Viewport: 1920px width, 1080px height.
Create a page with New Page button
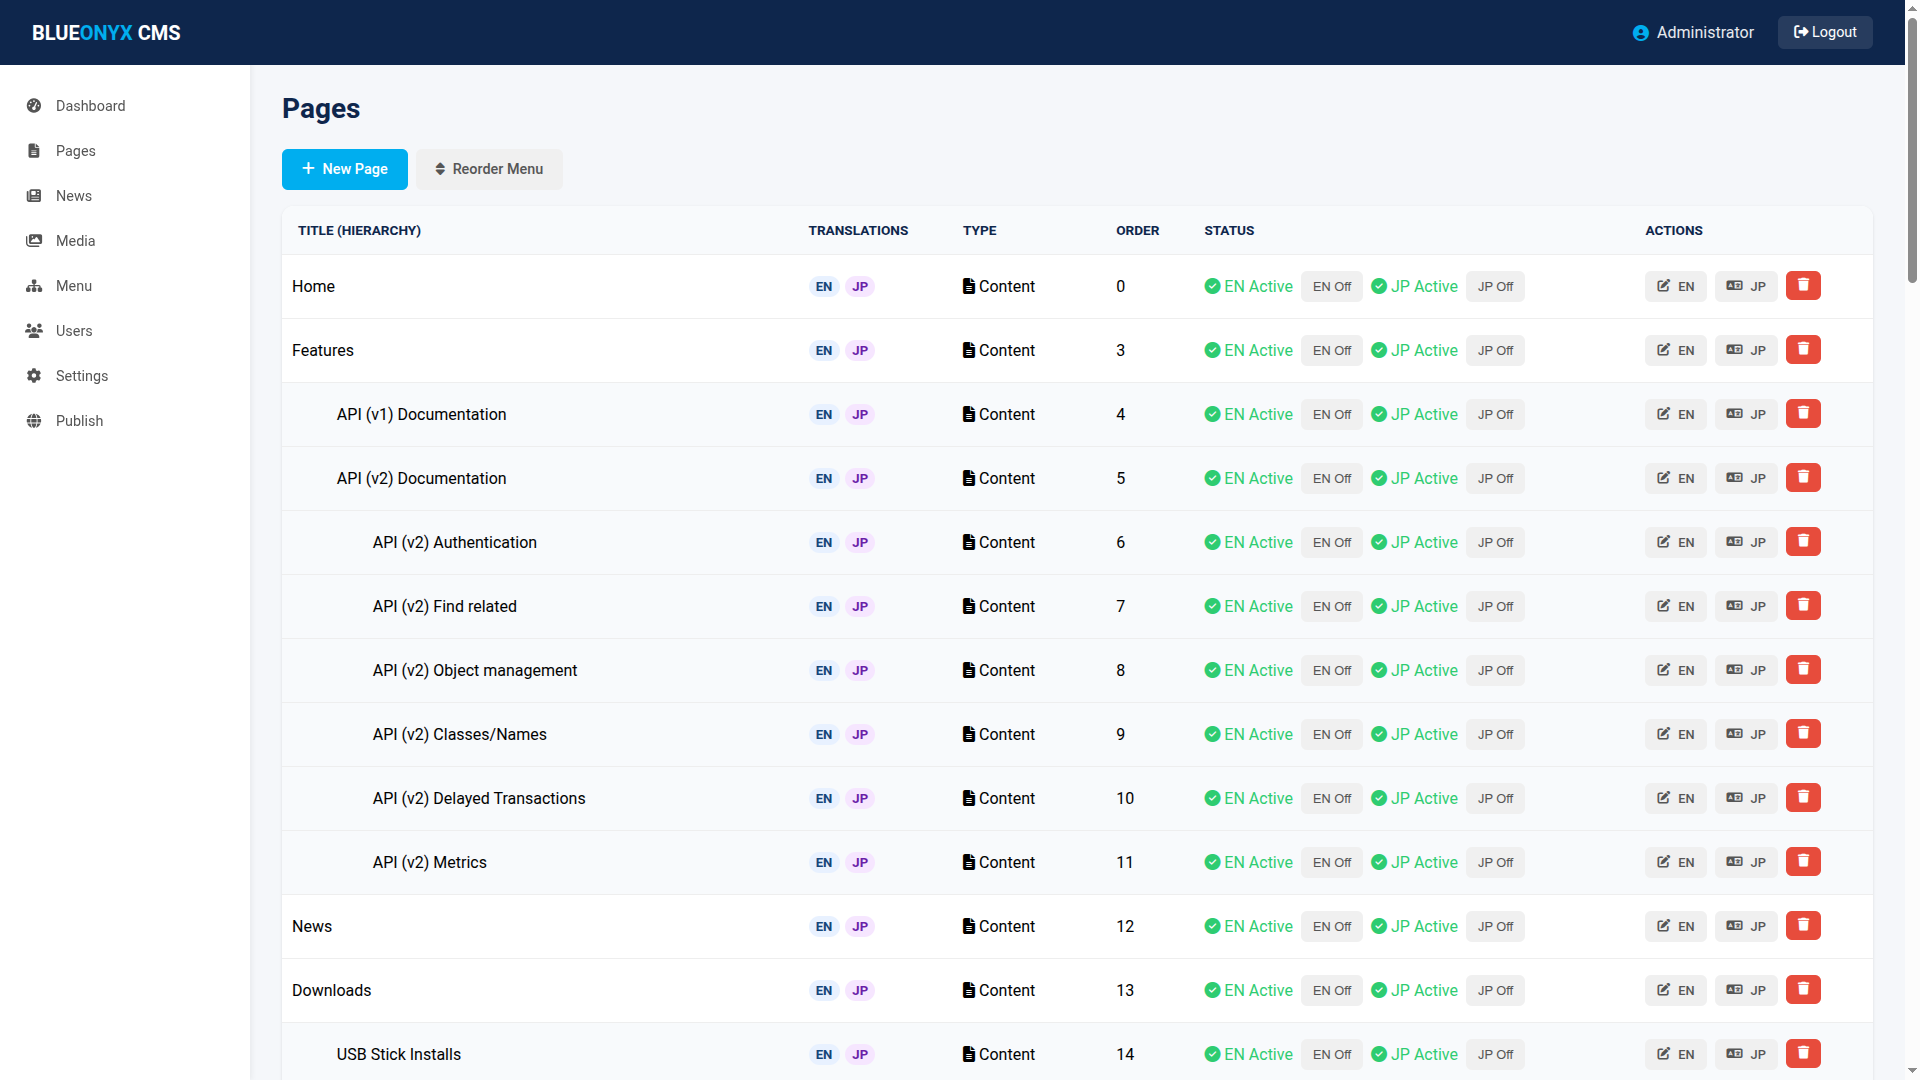(x=344, y=169)
